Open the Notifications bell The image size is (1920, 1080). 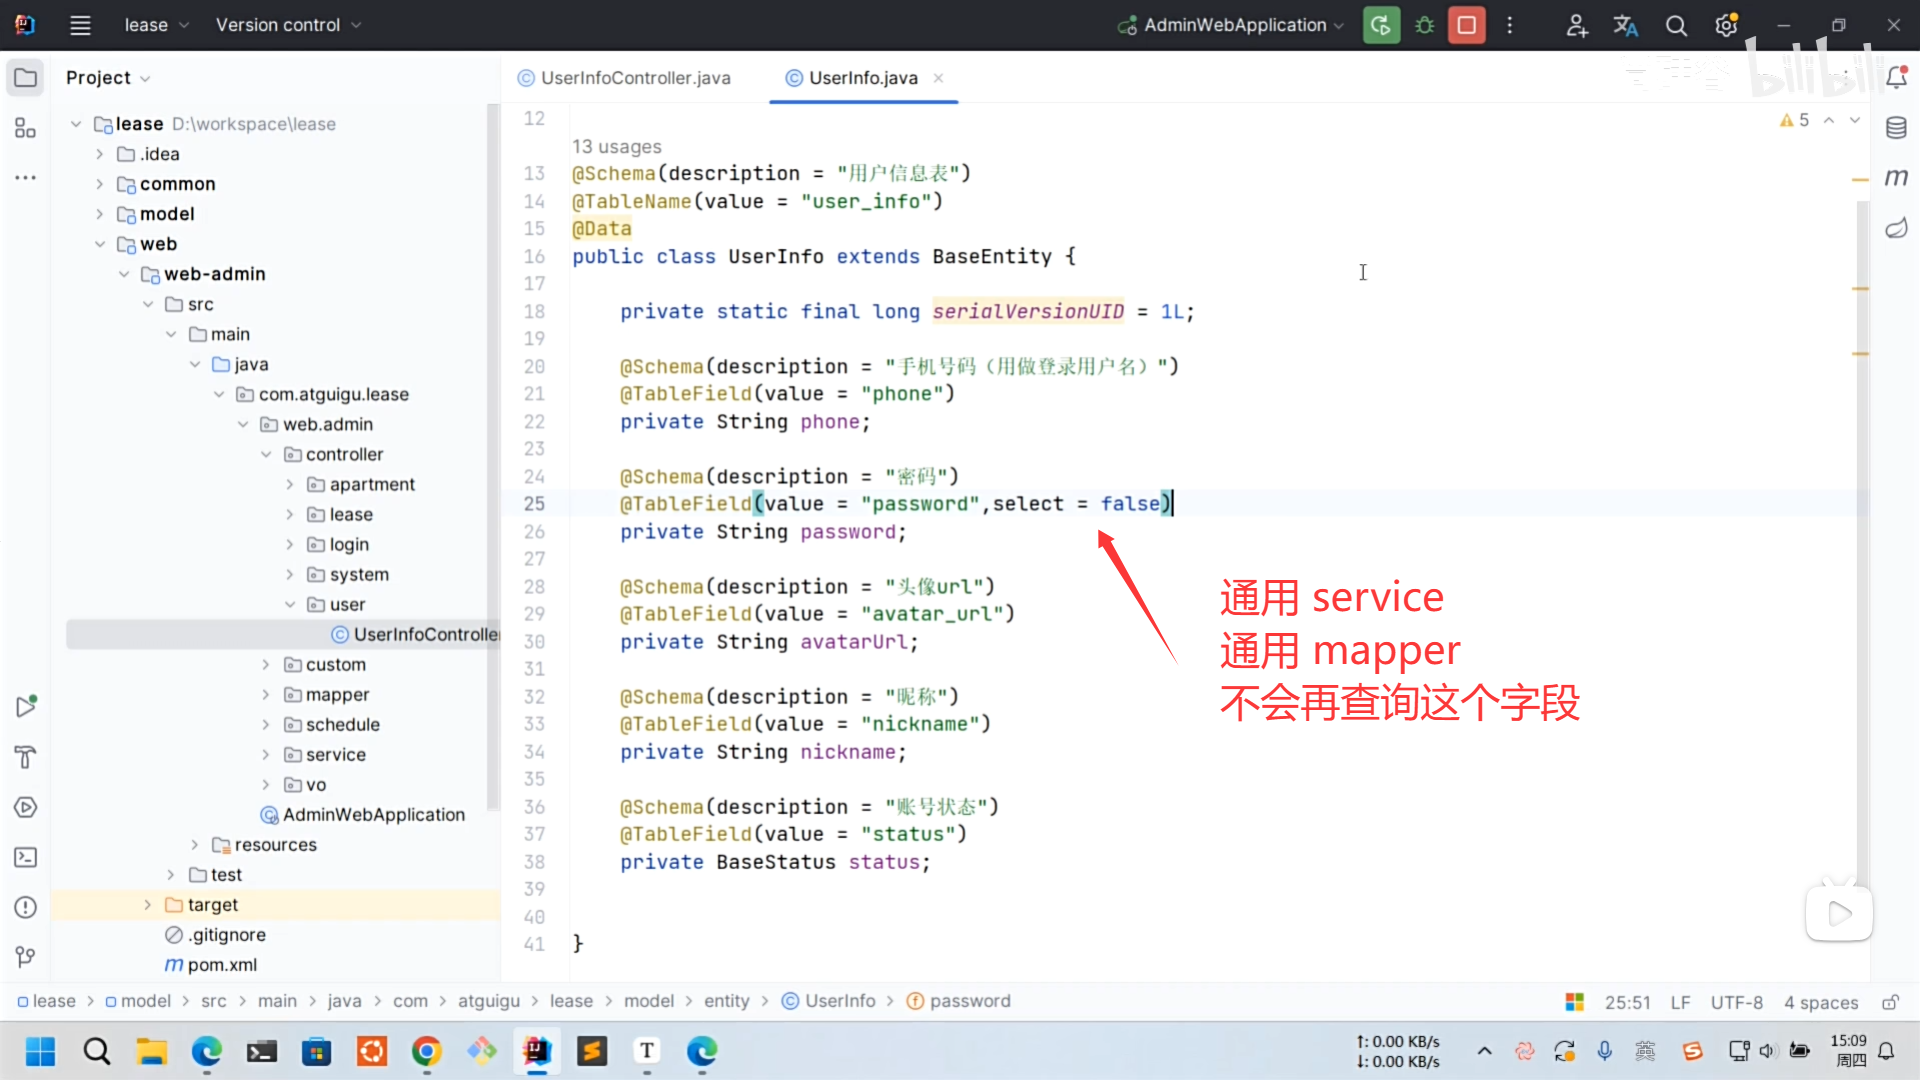[x=1896, y=78]
